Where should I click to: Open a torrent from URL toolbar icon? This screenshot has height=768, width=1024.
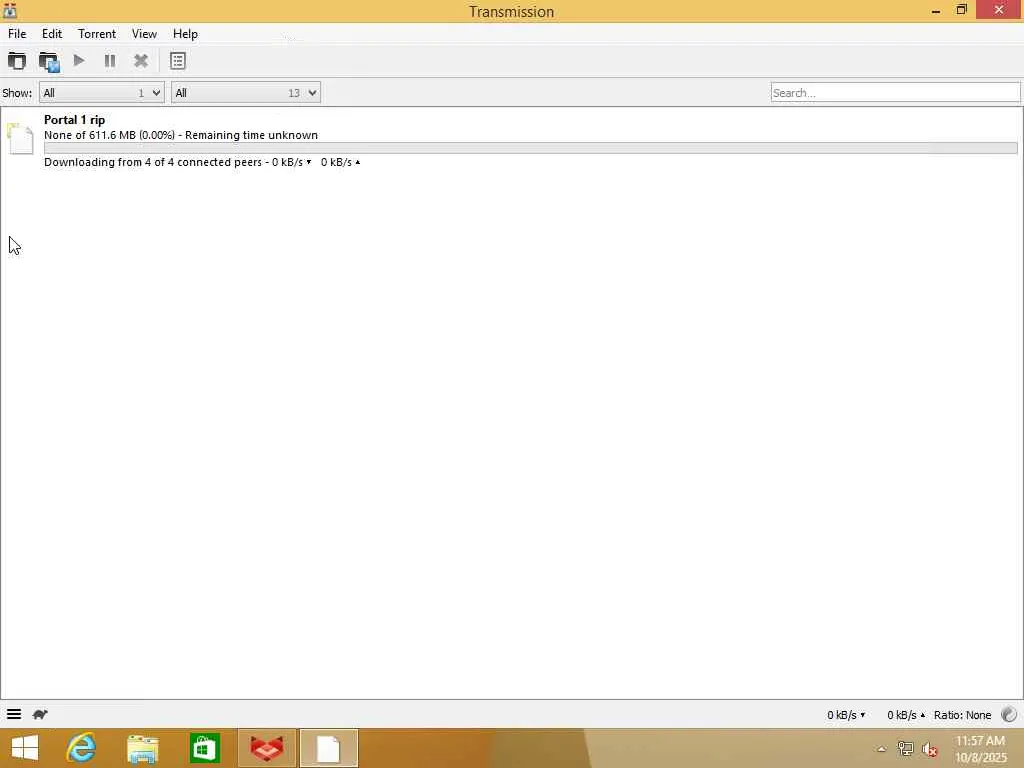(48, 61)
